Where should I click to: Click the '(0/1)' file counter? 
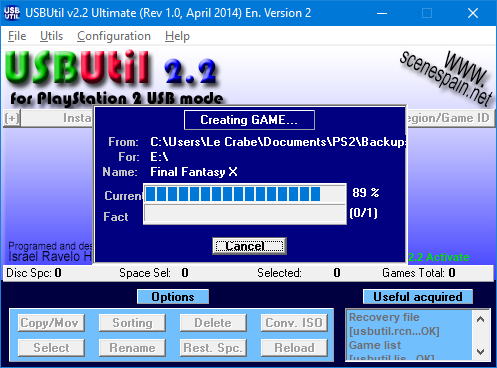click(x=363, y=213)
